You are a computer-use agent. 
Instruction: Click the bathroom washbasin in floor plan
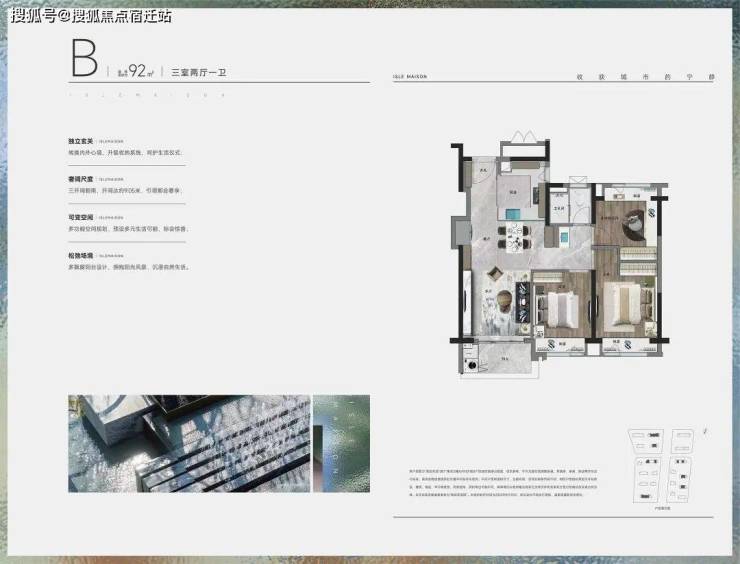tap(563, 238)
